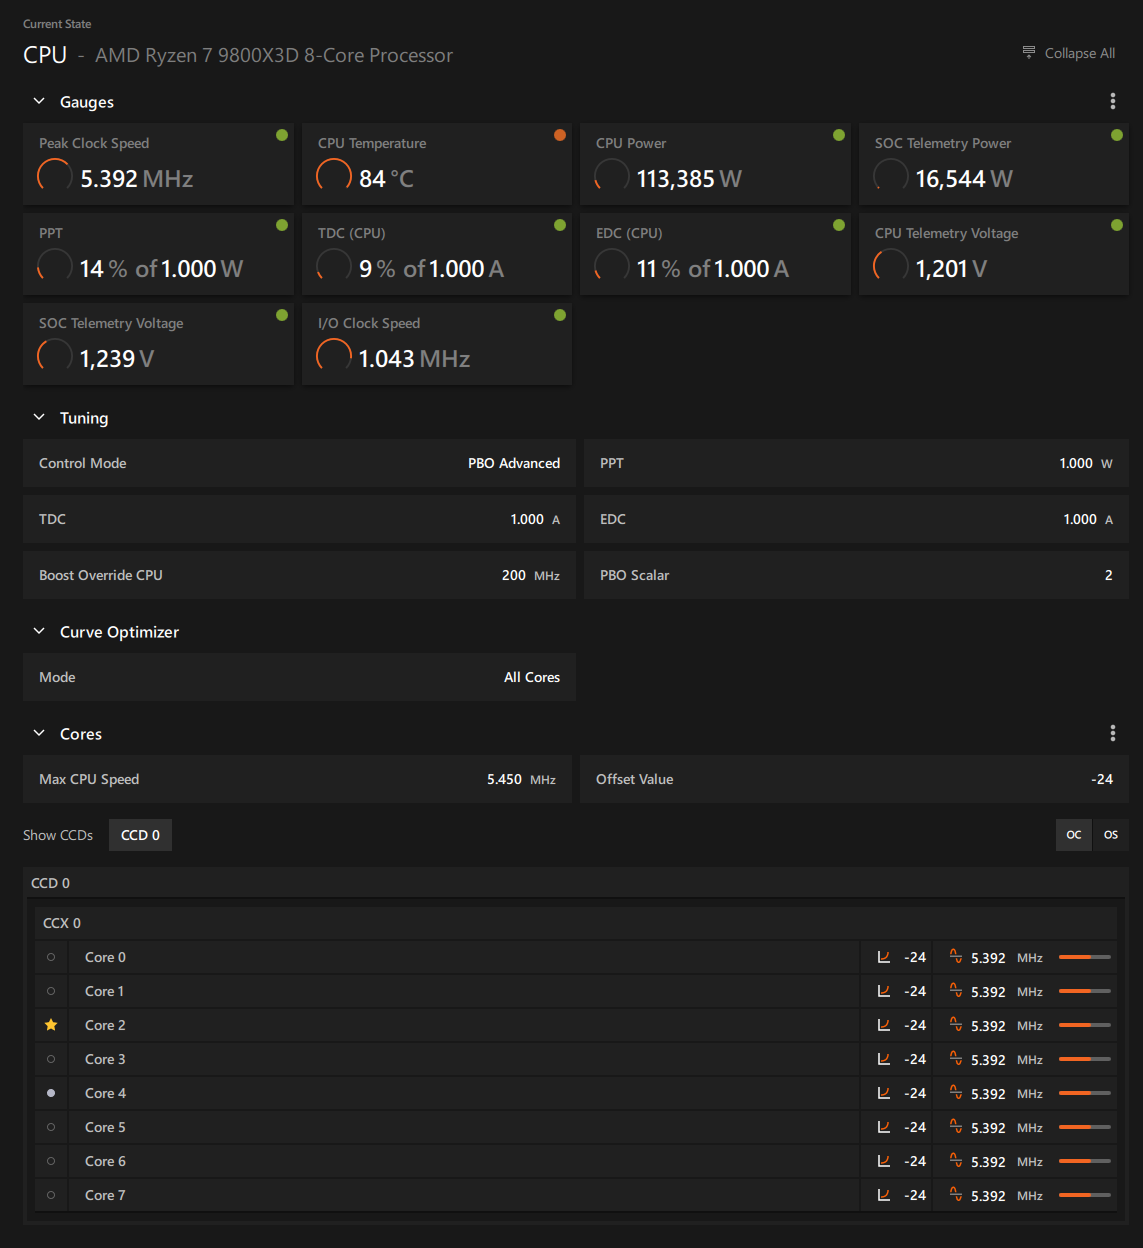The height and width of the screenshot is (1248, 1143).
Task: Click the PBO Scalar row
Action: (x=856, y=575)
